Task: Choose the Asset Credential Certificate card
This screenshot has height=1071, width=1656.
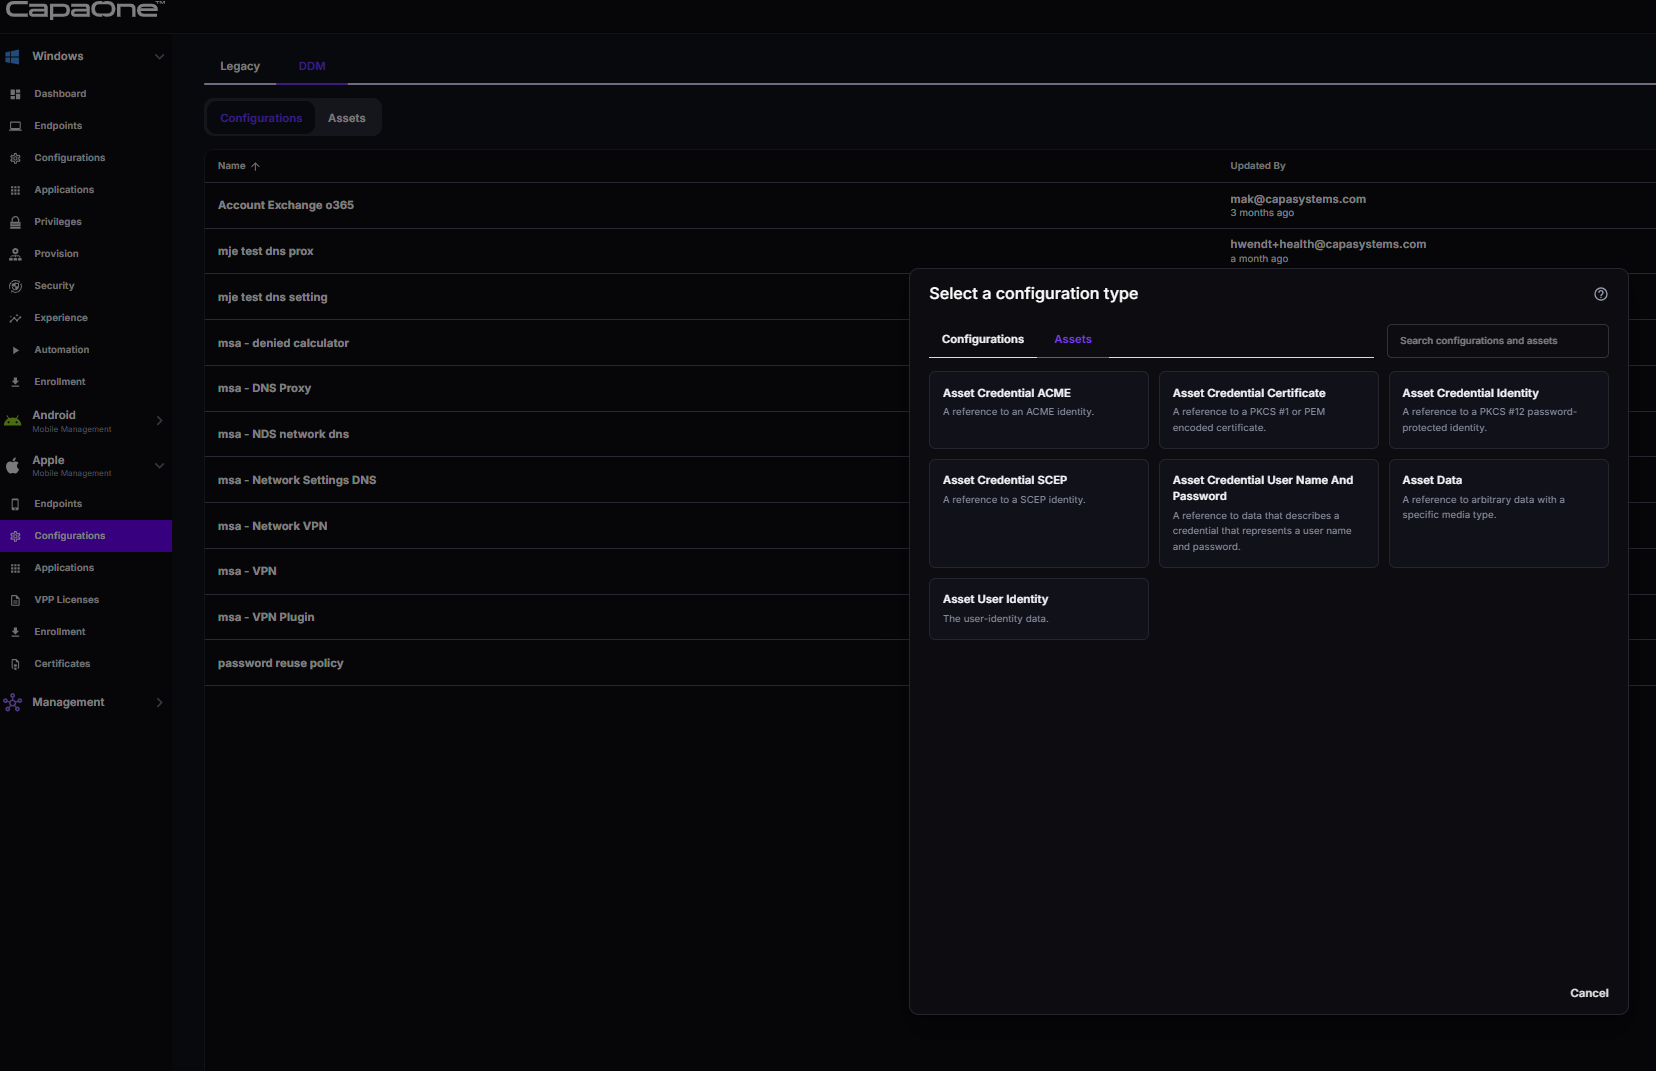Action: [1268, 410]
